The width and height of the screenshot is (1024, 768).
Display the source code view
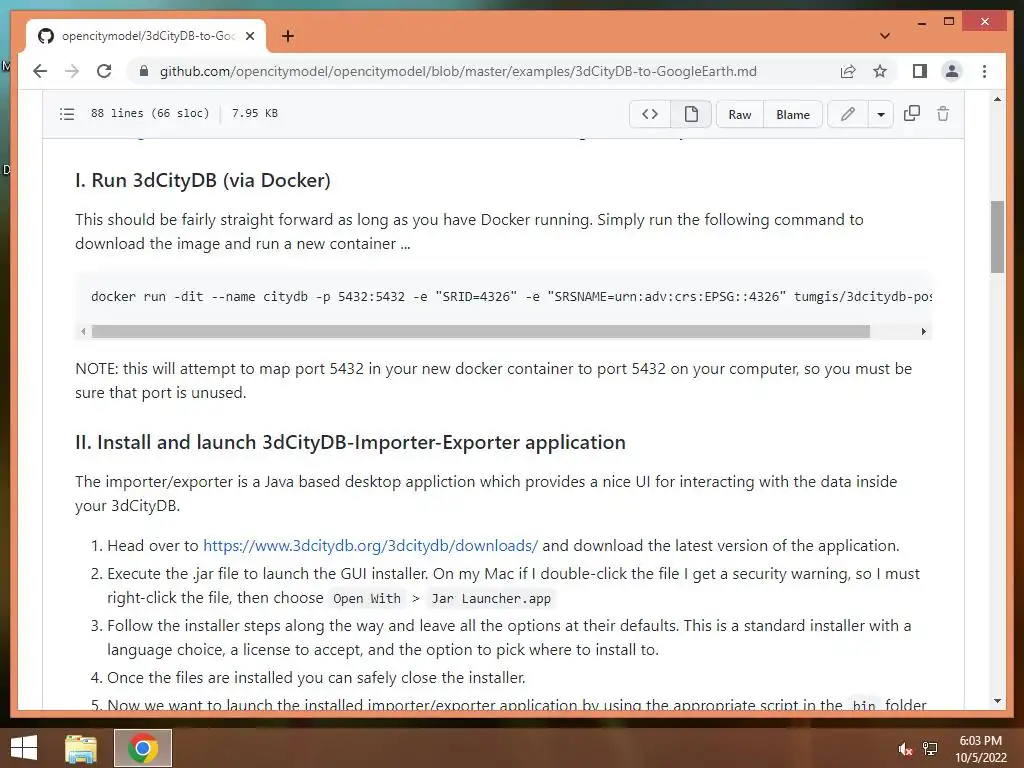[650, 114]
